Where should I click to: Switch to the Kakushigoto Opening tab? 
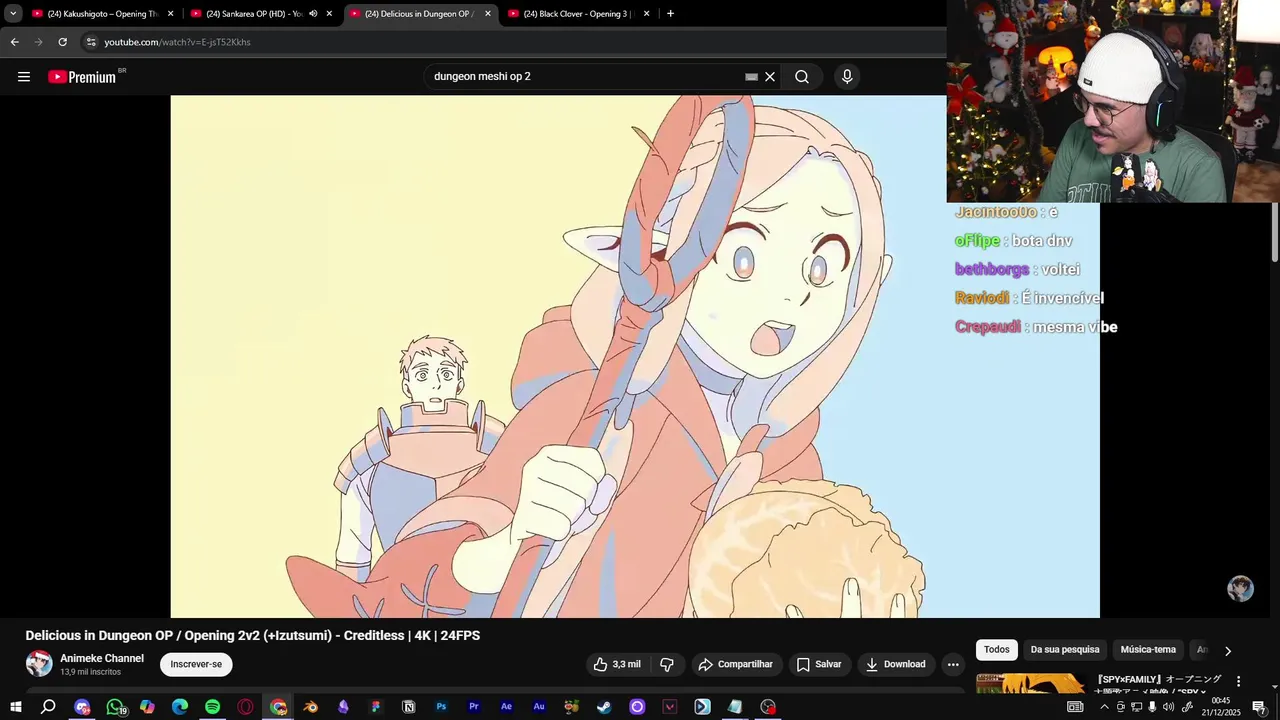tap(103, 14)
